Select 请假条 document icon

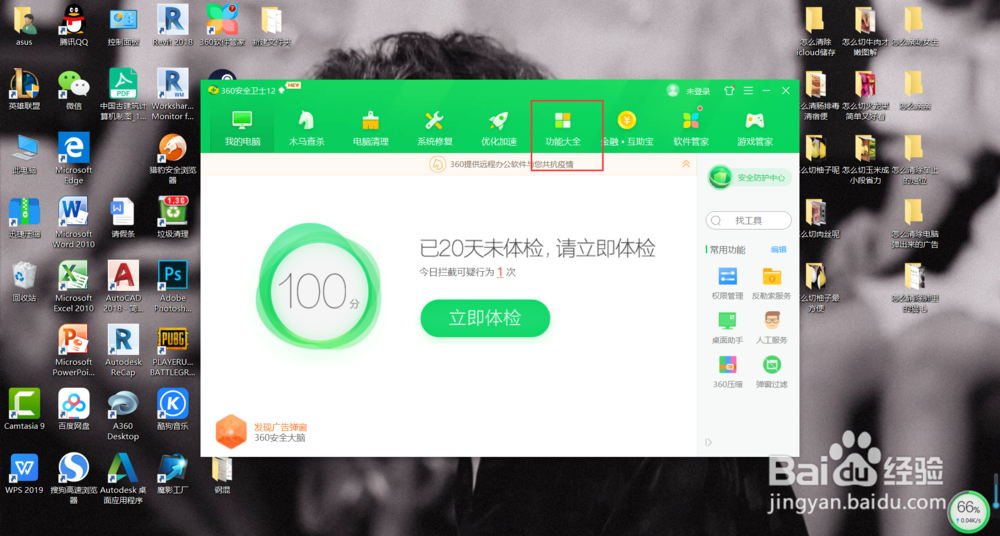(x=123, y=217)
